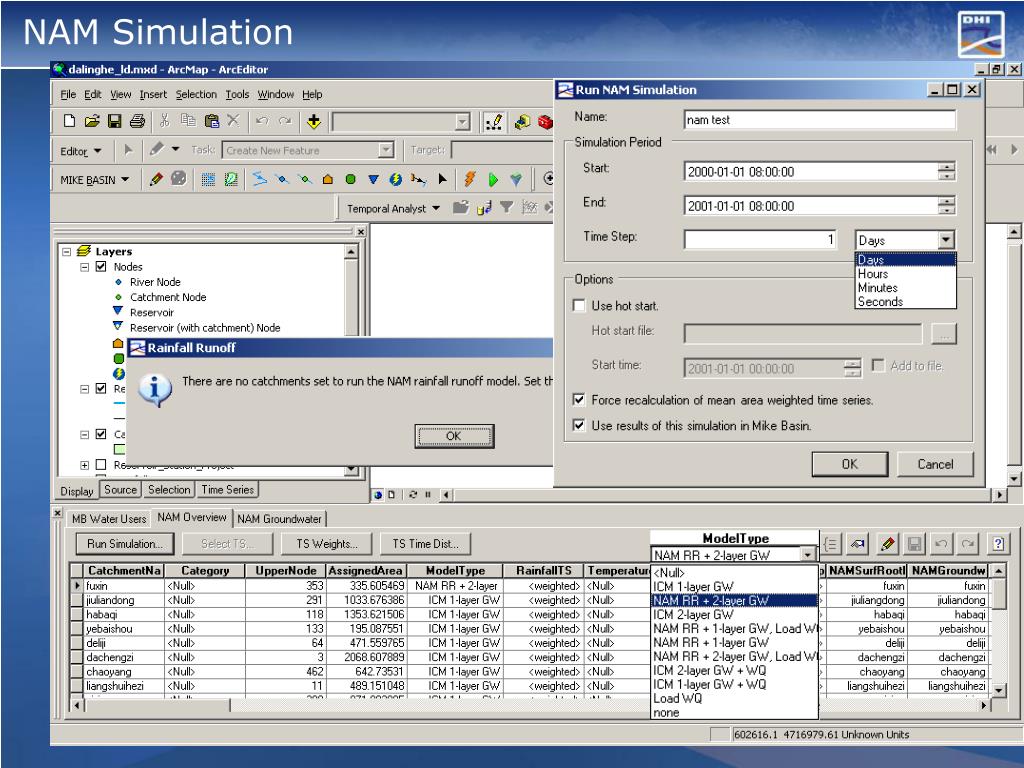Open the File menu
The height and width of the screenshot is (768, 1024).
tap(68, 95)
